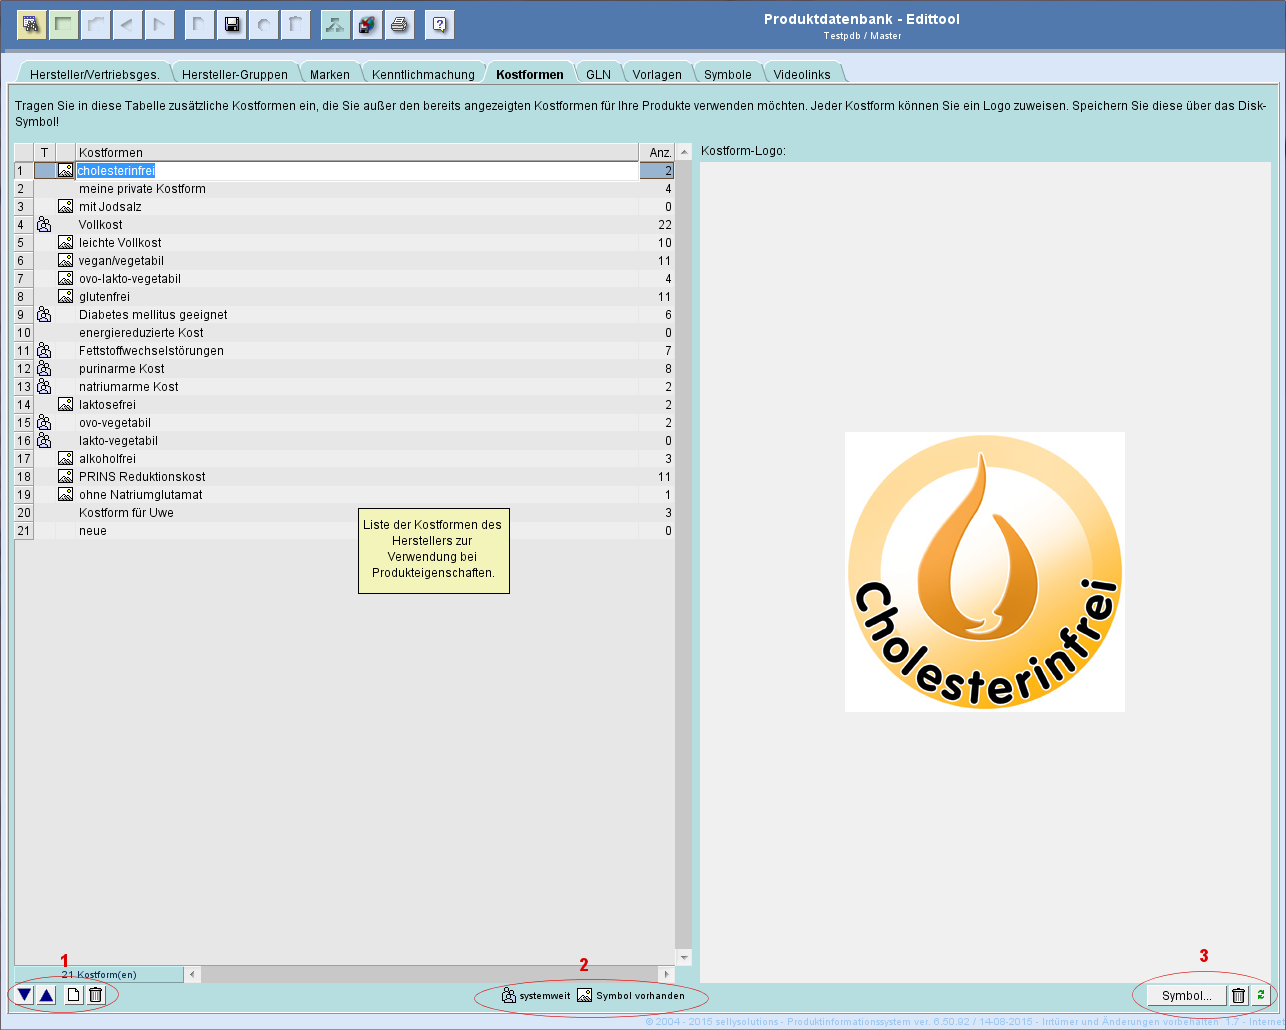Add new Kostform with blank page icon
Image resolution: width=1286 pixels, height=1030 pixels.
[73, 995]
